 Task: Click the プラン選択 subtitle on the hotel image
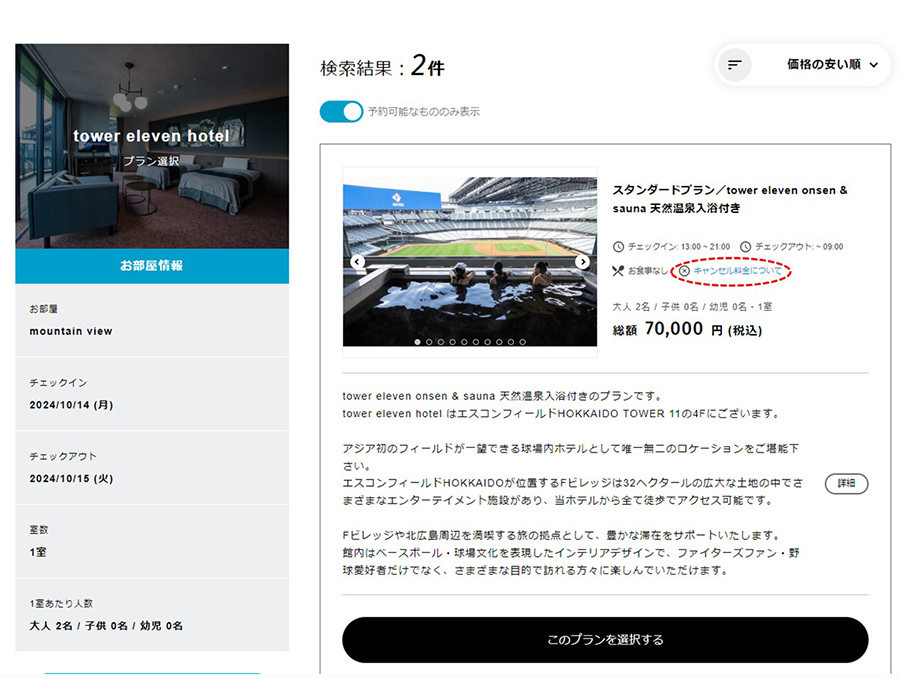(152, 161)
